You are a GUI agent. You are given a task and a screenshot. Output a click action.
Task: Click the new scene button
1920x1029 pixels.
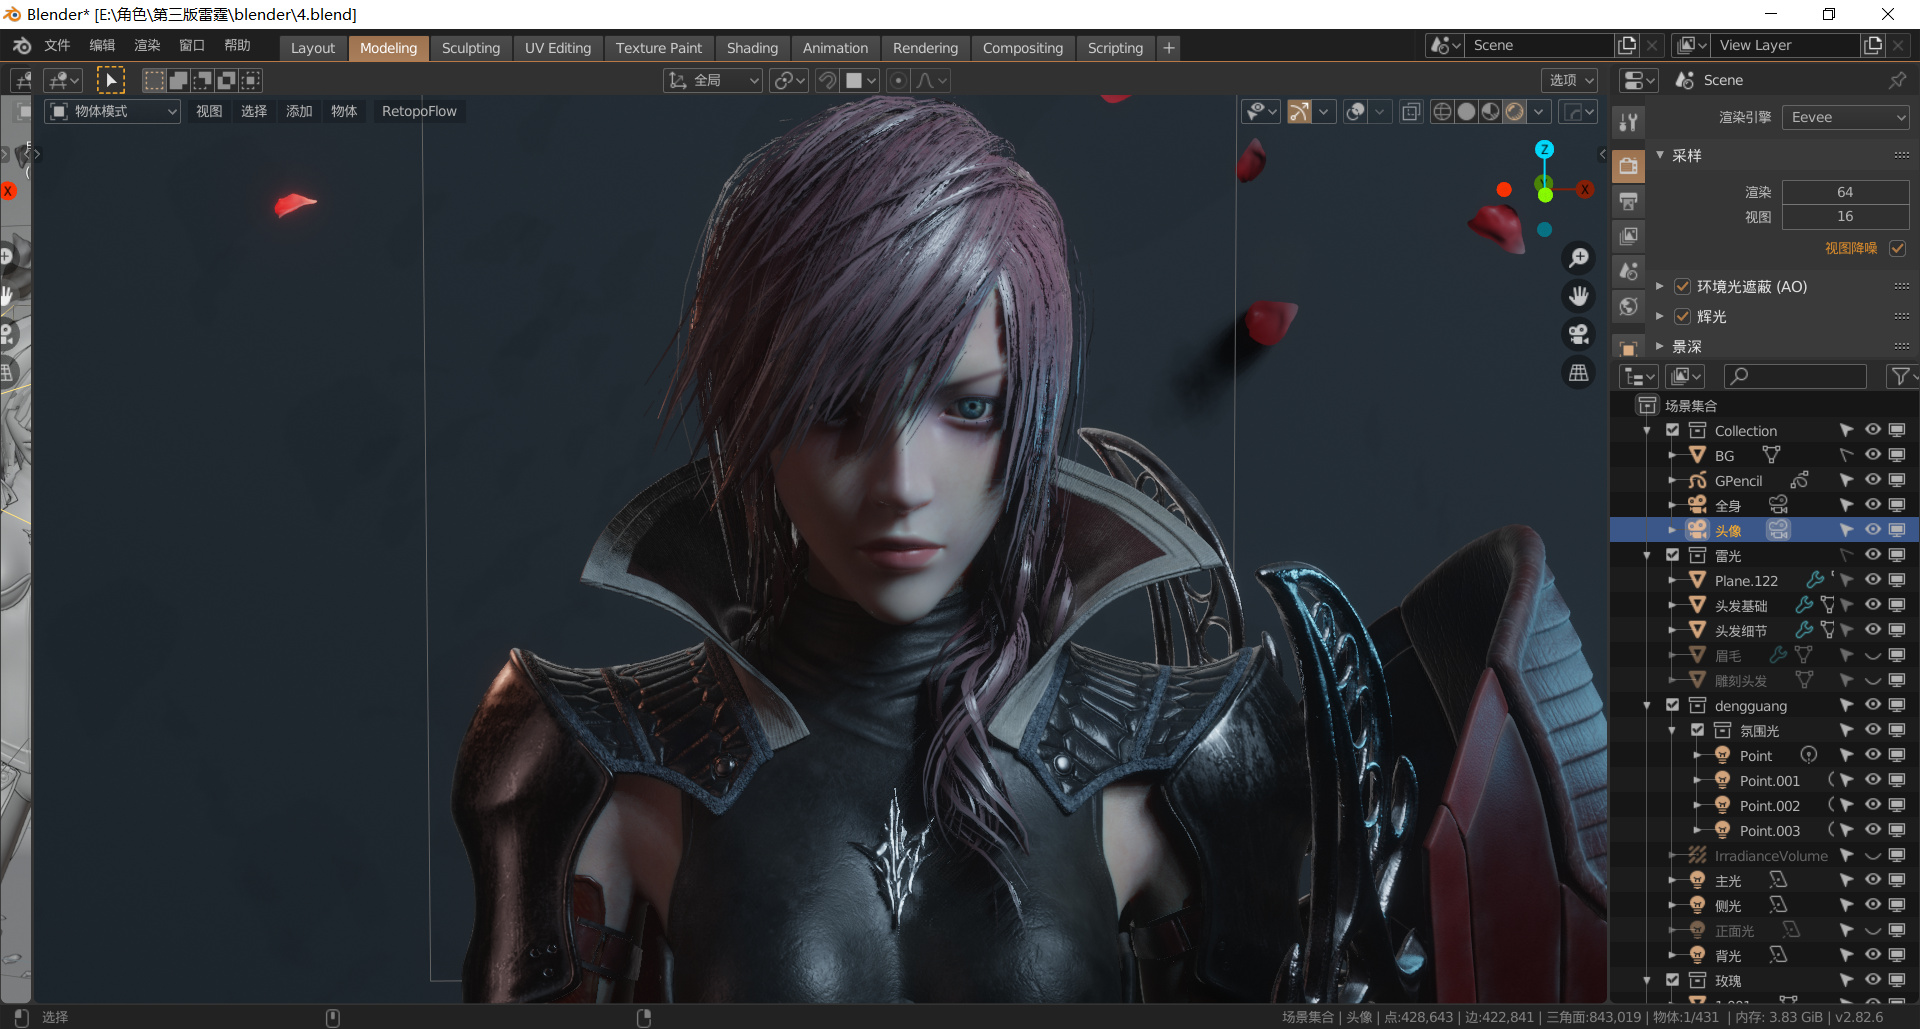coord(1627,45)
